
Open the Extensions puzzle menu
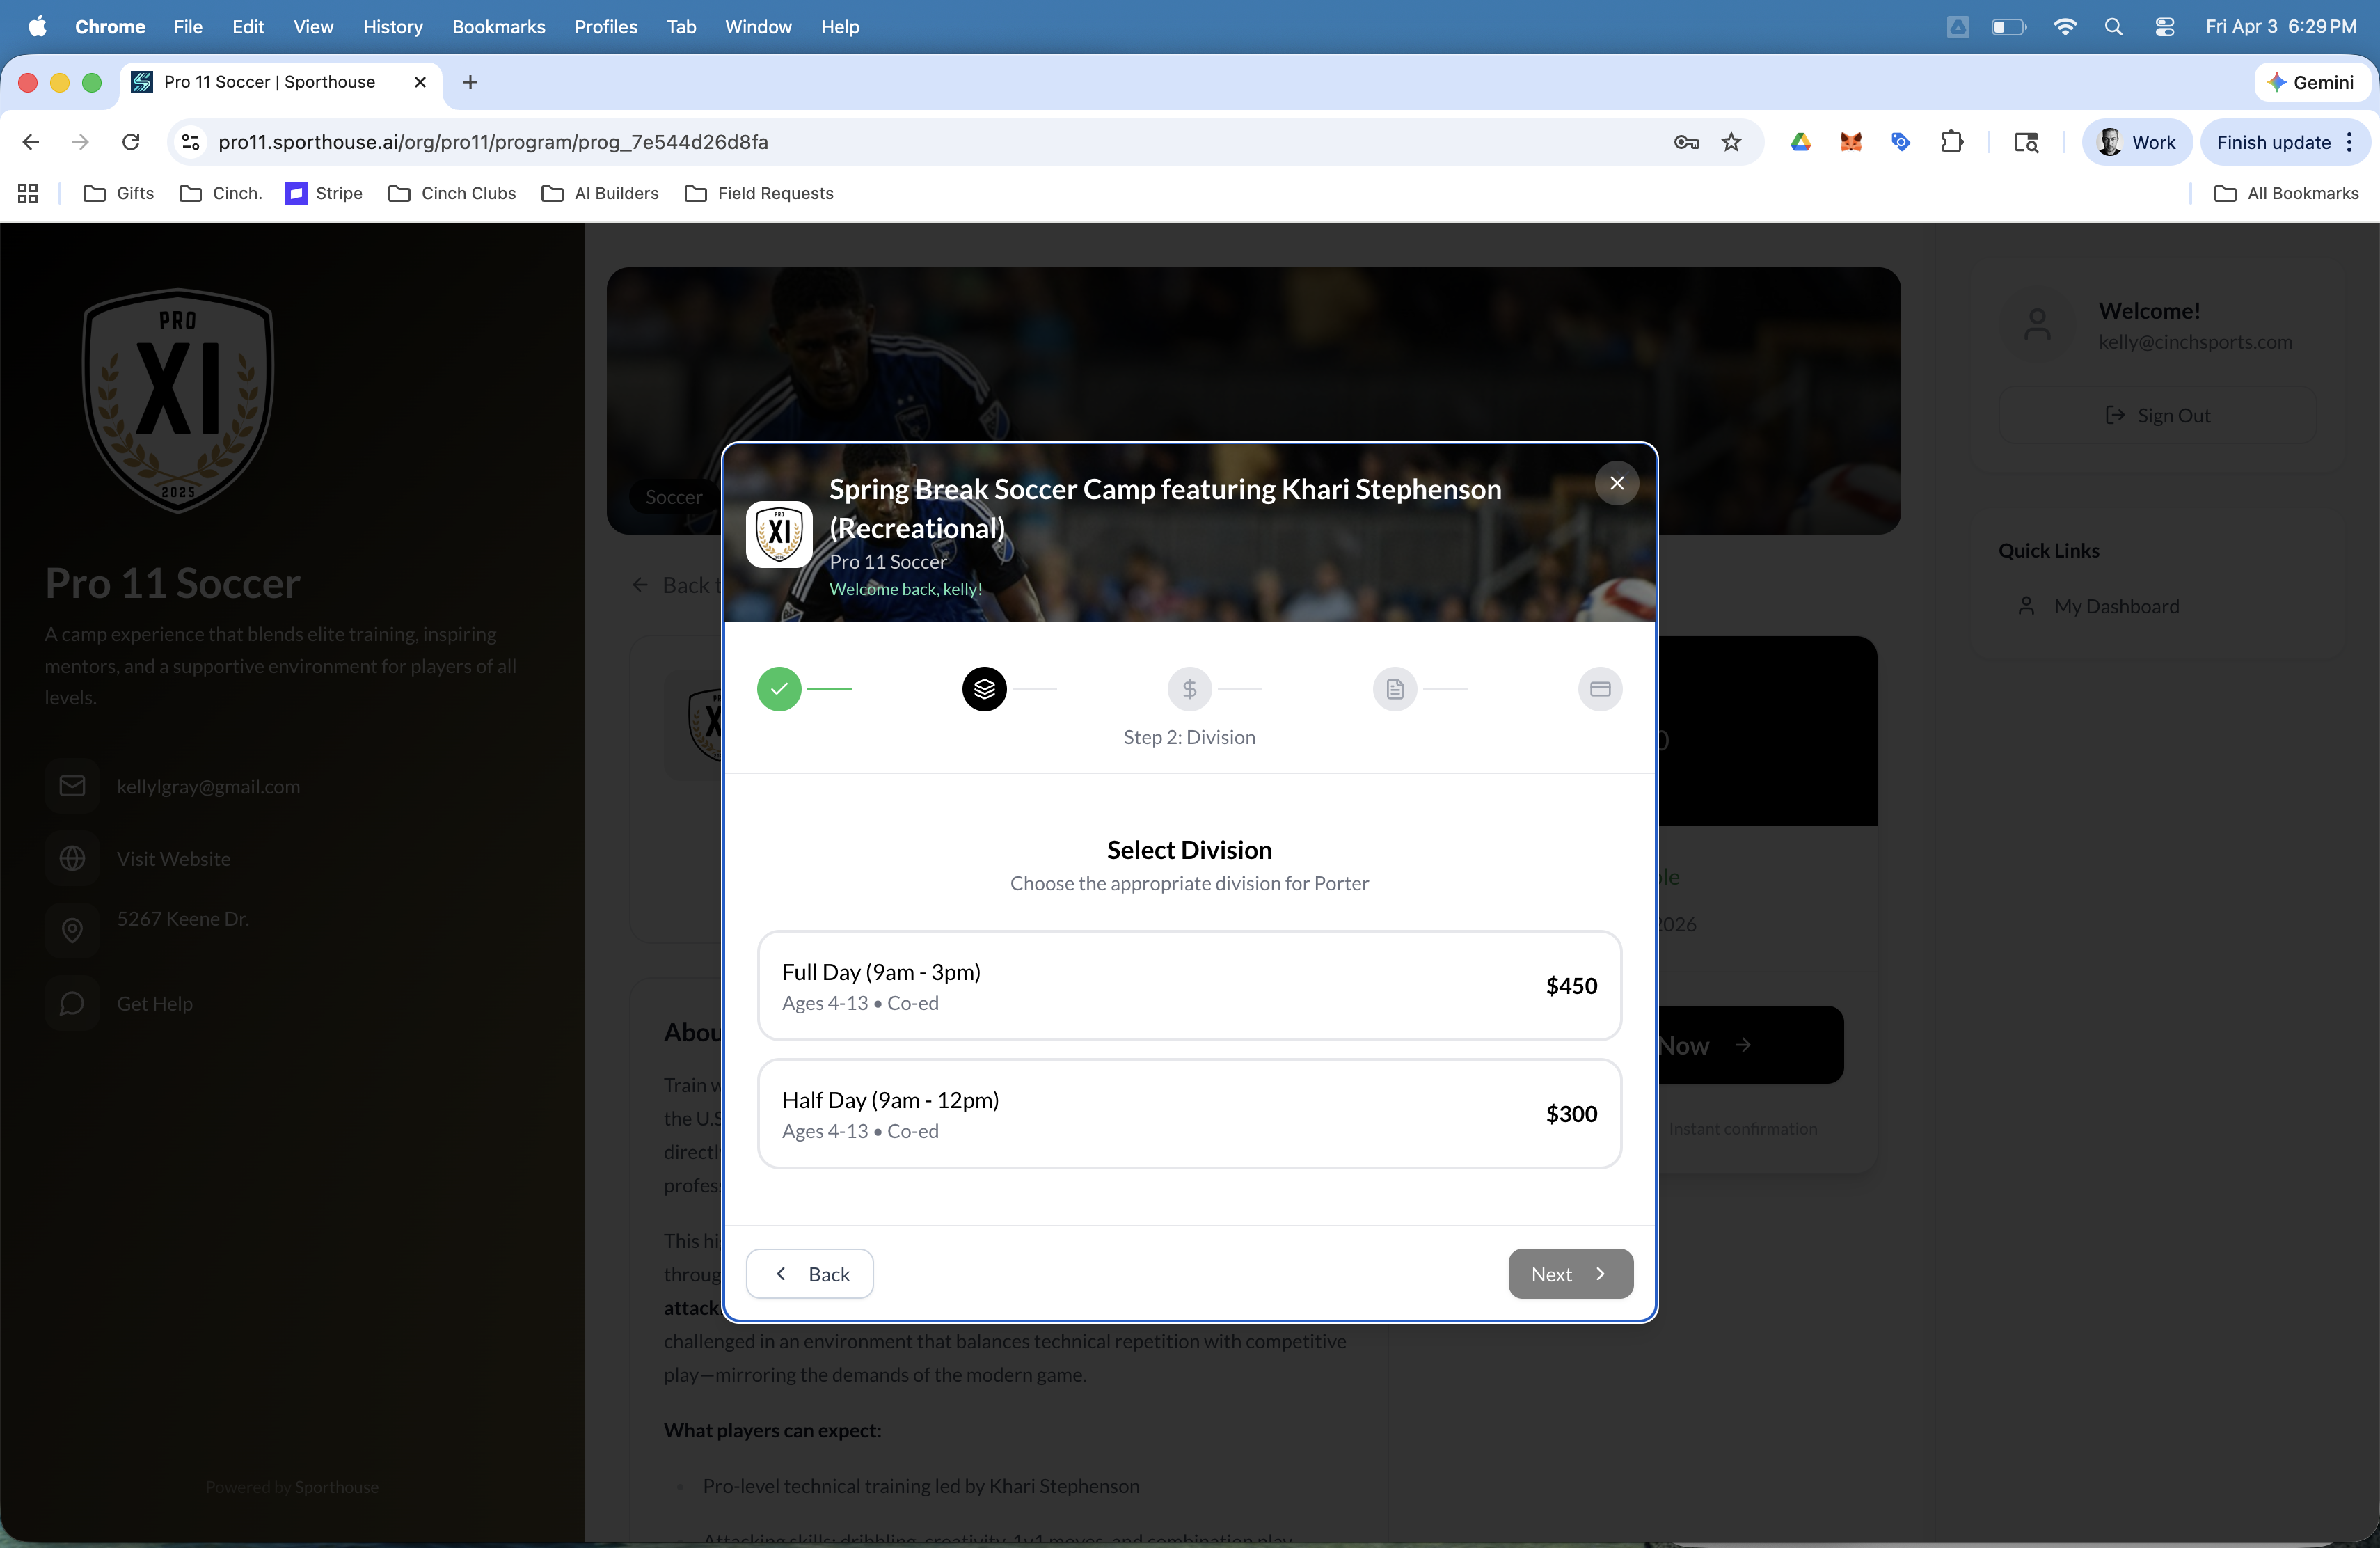tap(1951, 142)
